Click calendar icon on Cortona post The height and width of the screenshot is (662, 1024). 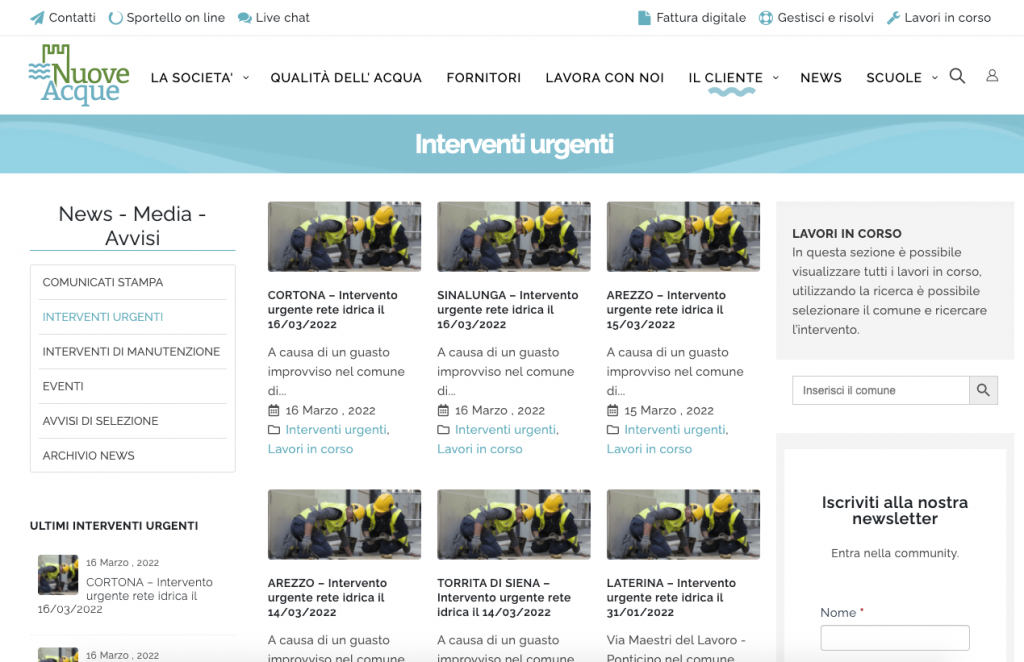274,411
